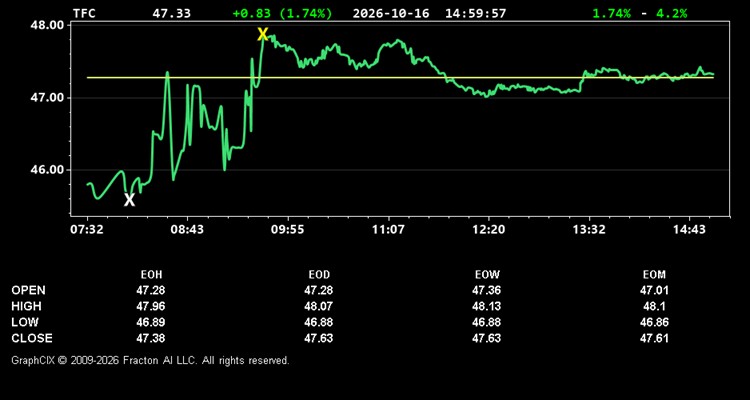The width and height of the screenshot is (750, 400).
Task: Click the yellow horizontal reference line
Action: (x=400, y=78)
